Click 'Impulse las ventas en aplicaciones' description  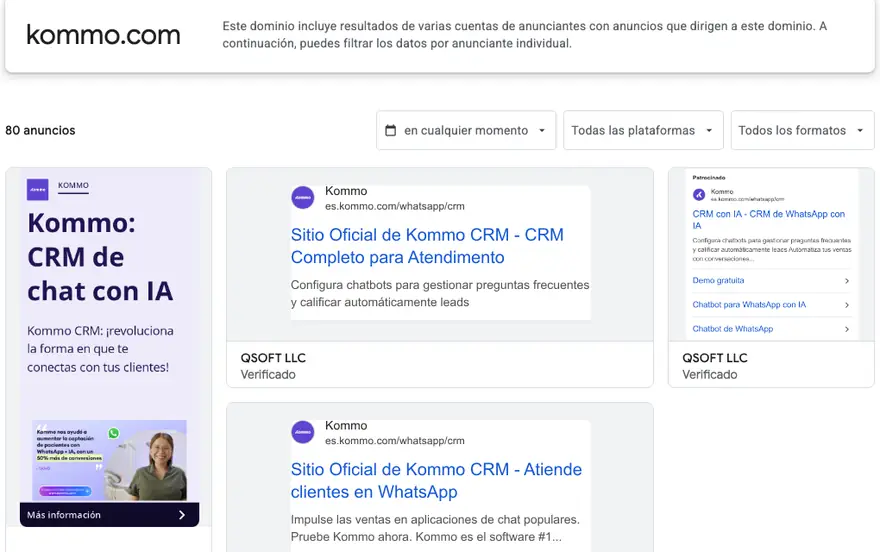coord(435,528)
